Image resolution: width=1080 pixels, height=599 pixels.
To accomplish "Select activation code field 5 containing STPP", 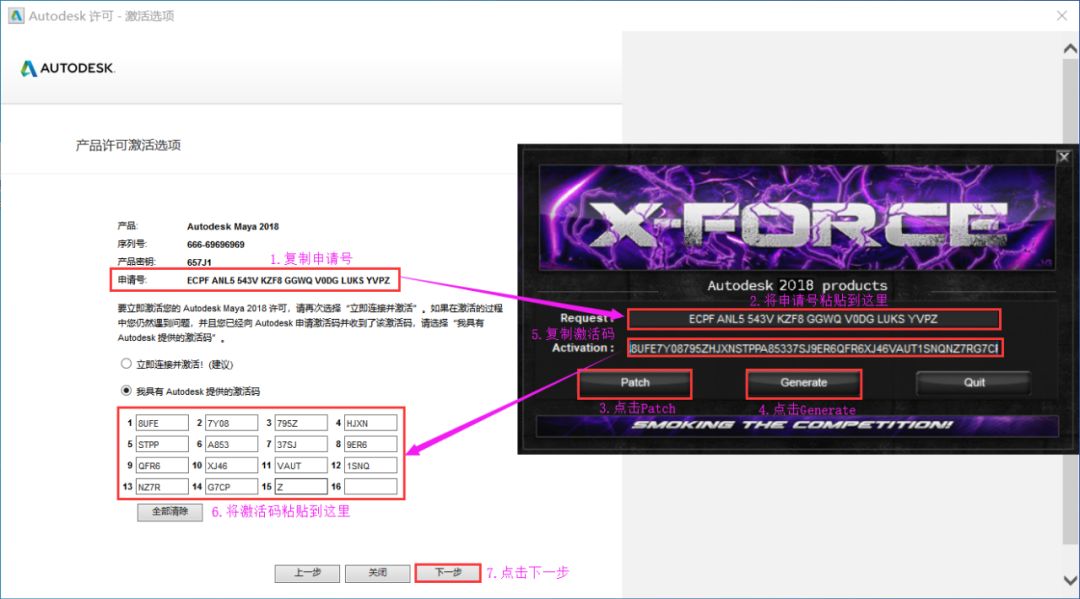I will tap(162, 444).
